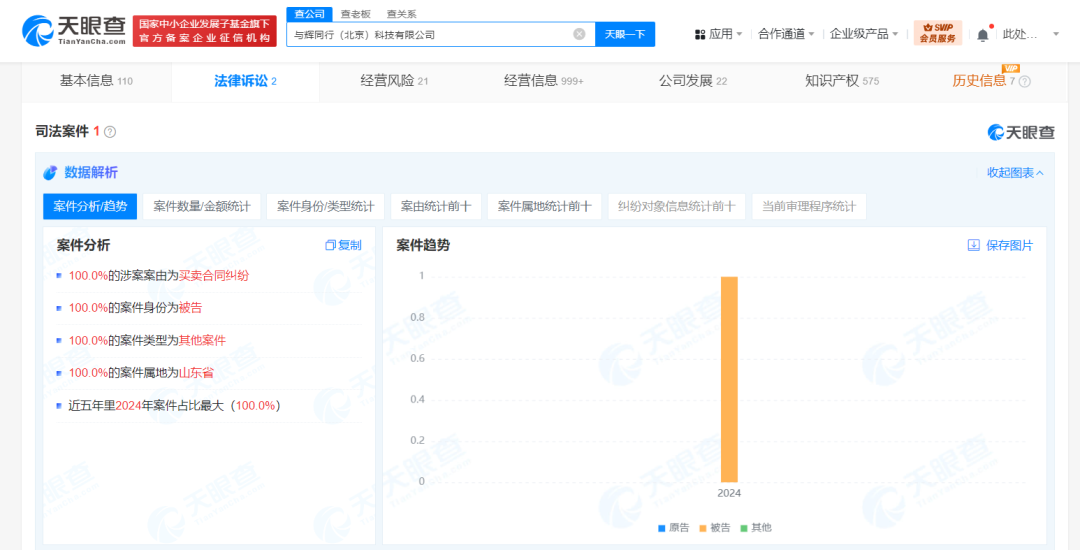Toggle the 其他 legend series
Screen dimensions: 1080x550
coord(755,527)
